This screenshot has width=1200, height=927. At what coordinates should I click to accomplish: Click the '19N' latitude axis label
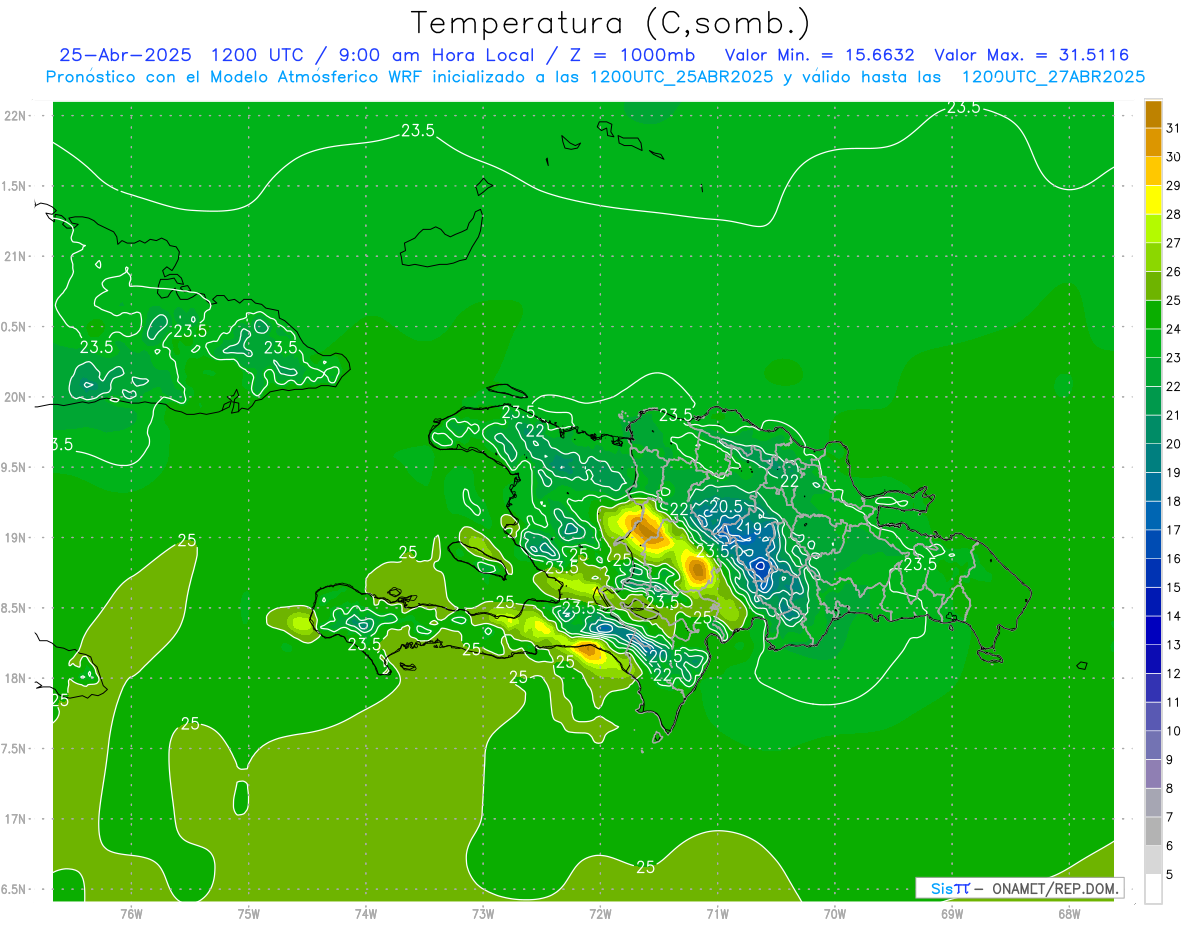tap(15, 538)
